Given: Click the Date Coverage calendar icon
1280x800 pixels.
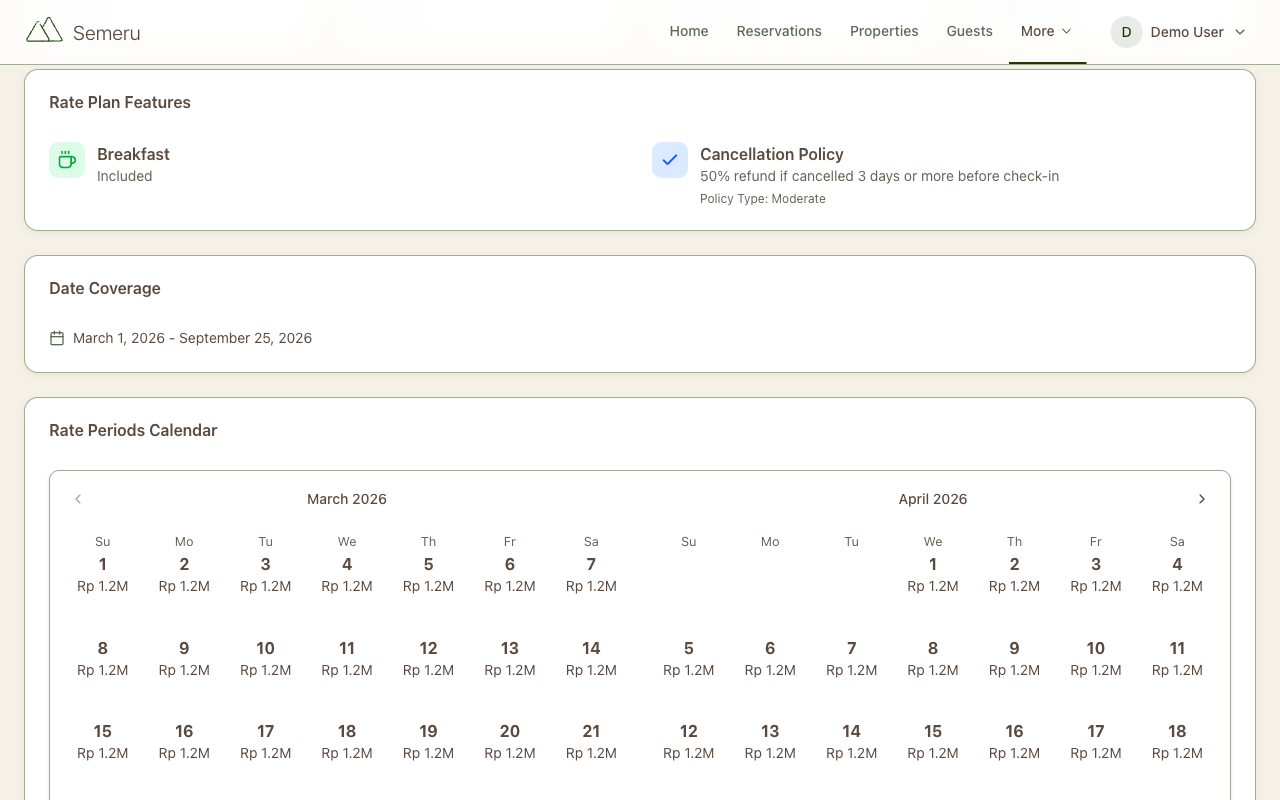Looking at the screenshot, I should [57, 338].
